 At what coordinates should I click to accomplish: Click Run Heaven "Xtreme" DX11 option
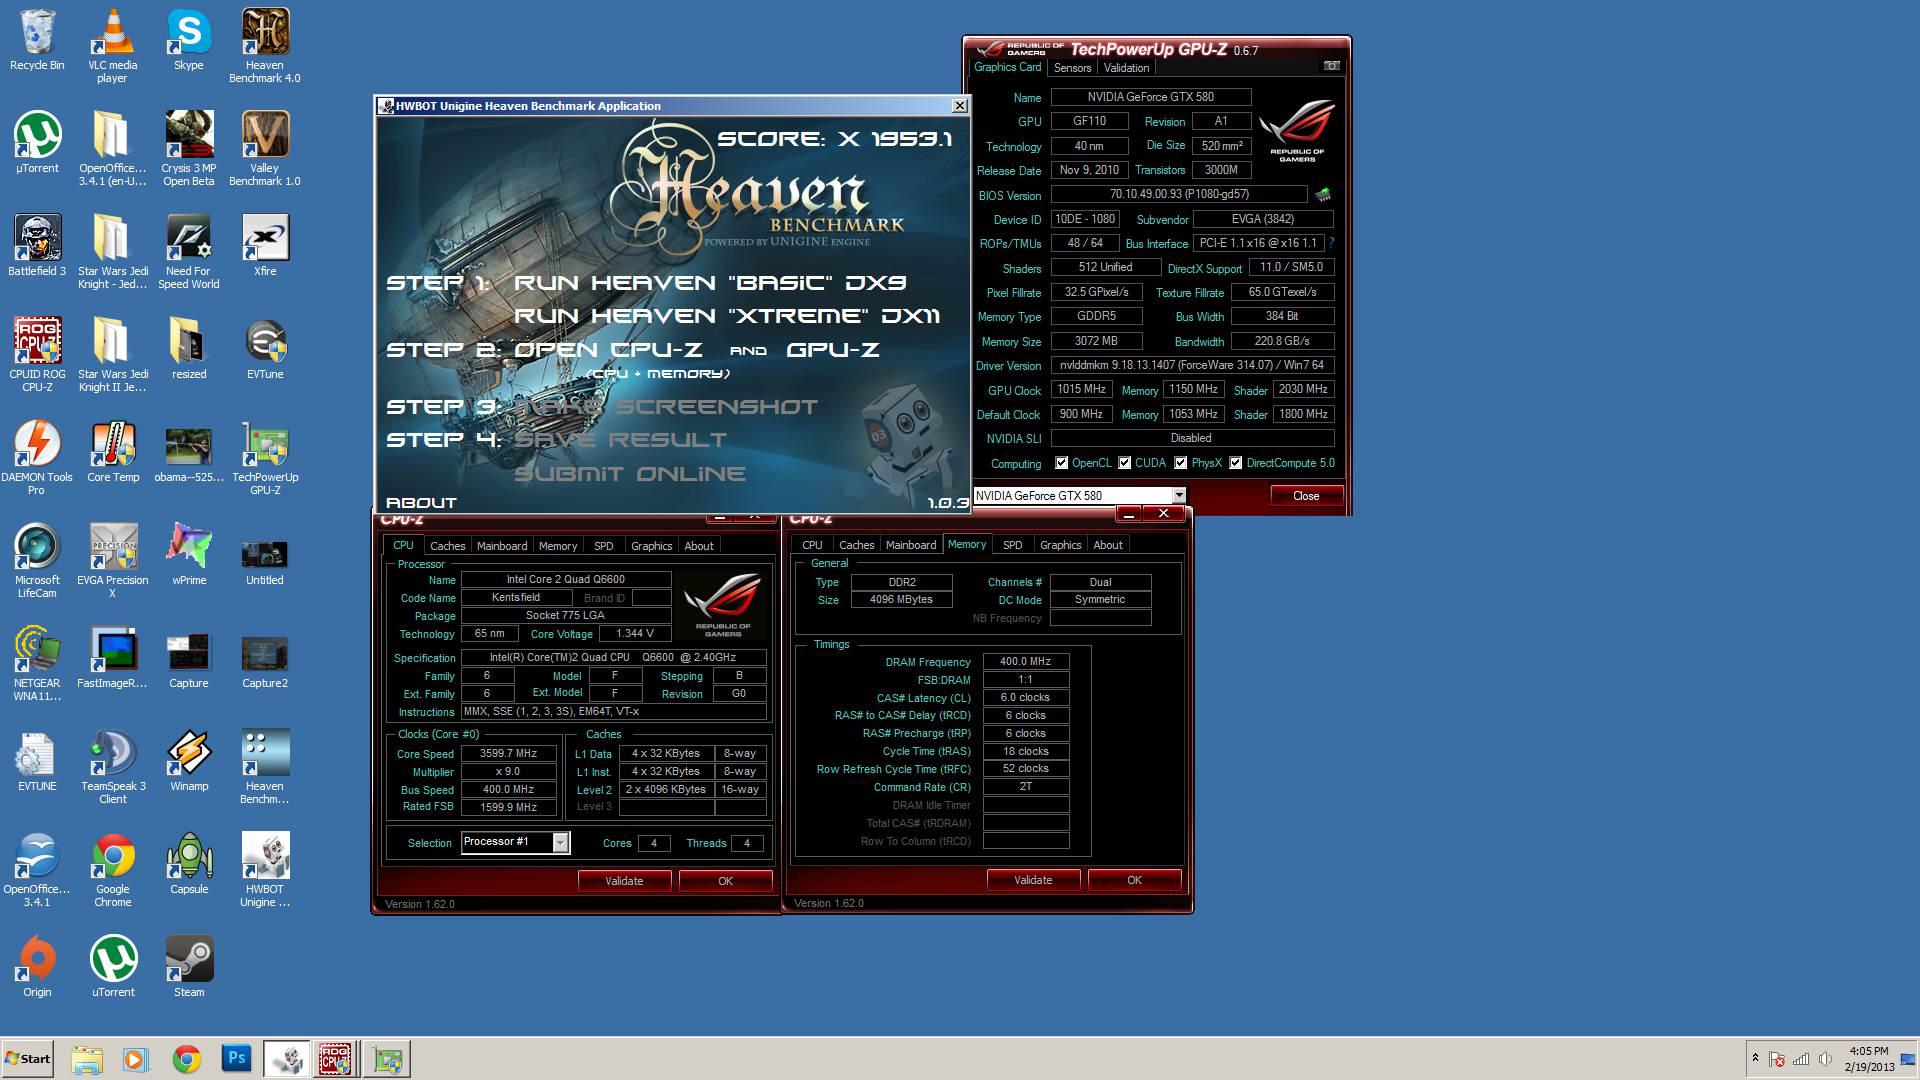pyautogui.click(x=727, y=316)
